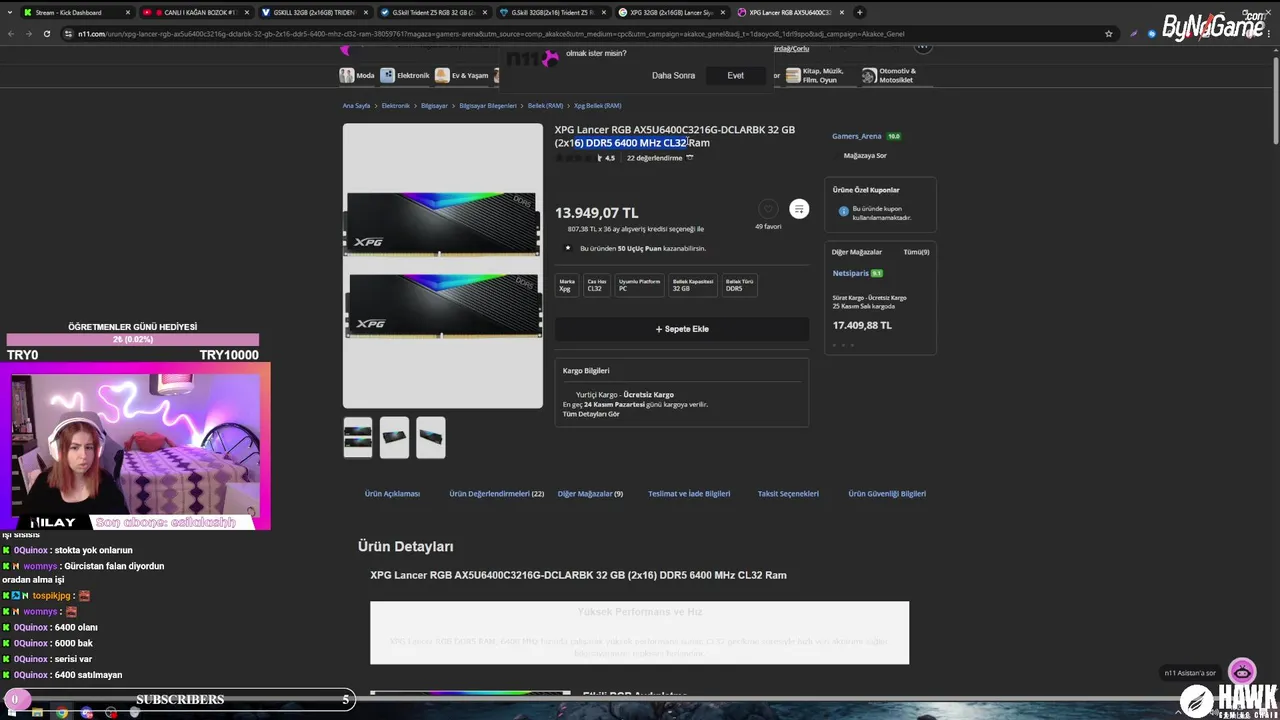Click the Bellek Türü DDR5 chip

point(740,285)
